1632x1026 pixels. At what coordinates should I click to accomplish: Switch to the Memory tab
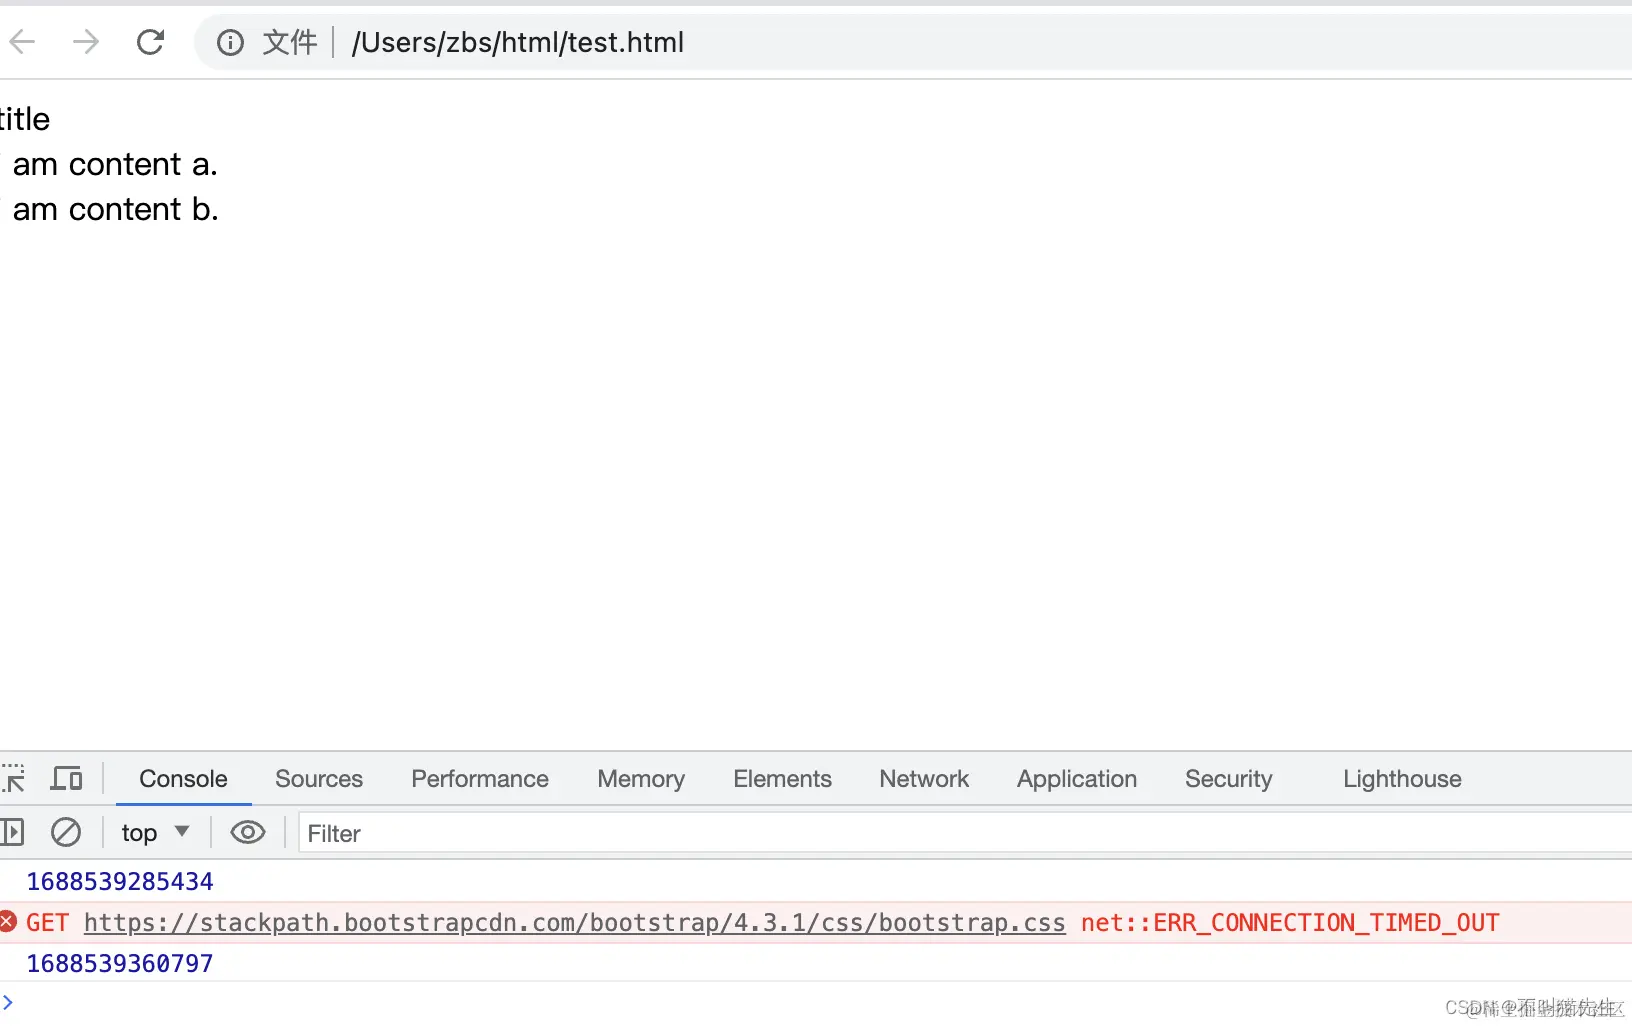(x=641, y=779)
